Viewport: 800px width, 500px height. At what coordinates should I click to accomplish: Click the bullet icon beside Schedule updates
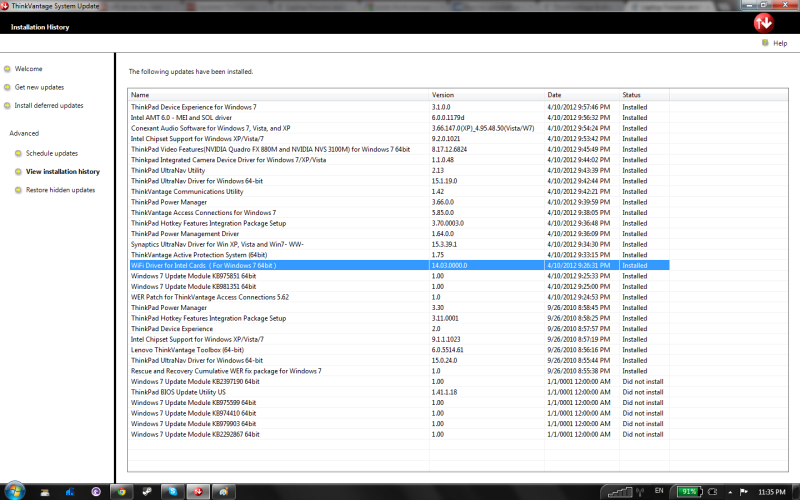coord(18,153)
